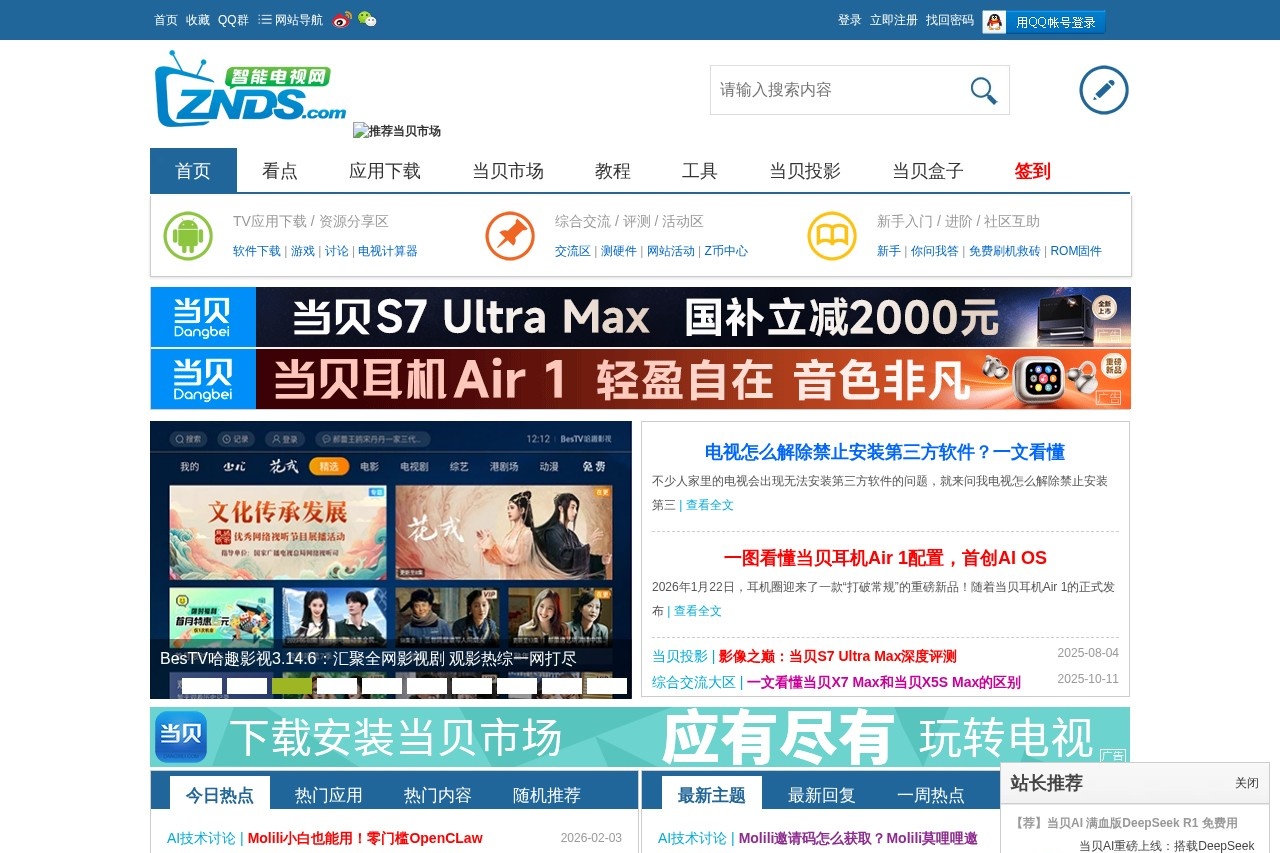Image resolution: width=1280 pixels, height=853 pixels.
Task: Select the 今日热点 tab
Action: [220, 795]
